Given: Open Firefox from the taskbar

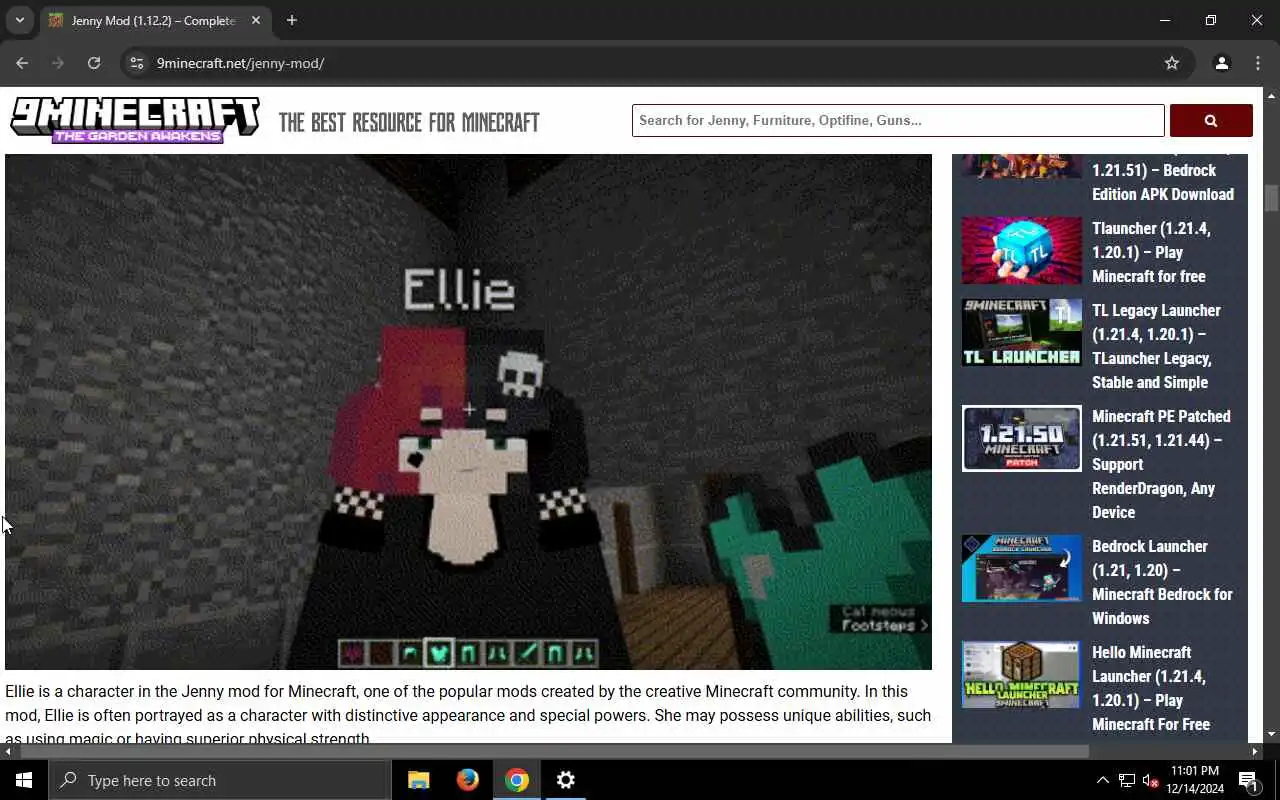Looking at the screenshot, I should point(467,780).
